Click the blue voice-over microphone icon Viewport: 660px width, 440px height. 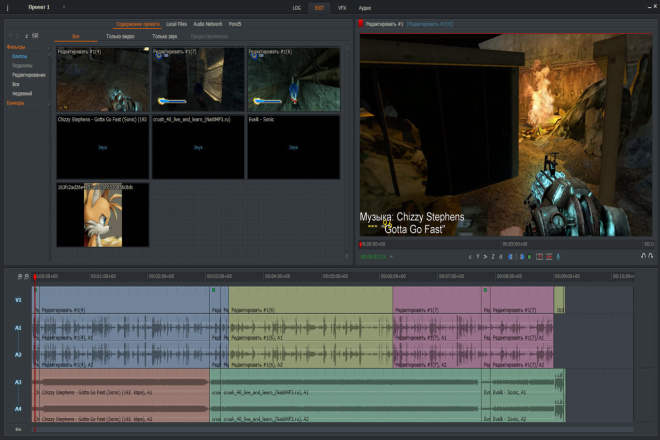click(x=558, y=256)
